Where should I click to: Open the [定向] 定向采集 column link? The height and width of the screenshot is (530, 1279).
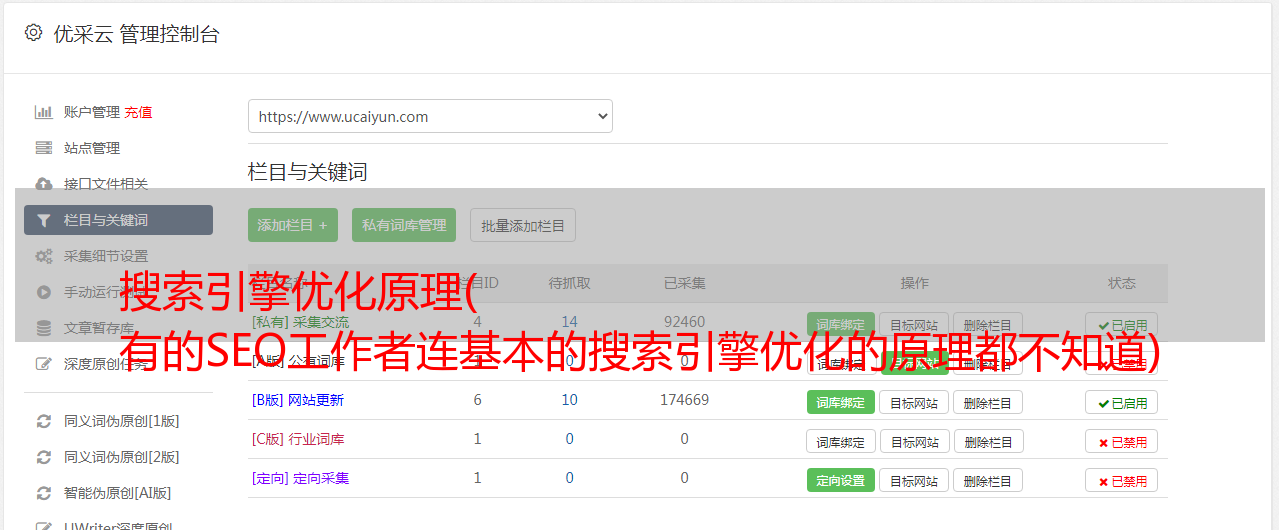[301, 478]
